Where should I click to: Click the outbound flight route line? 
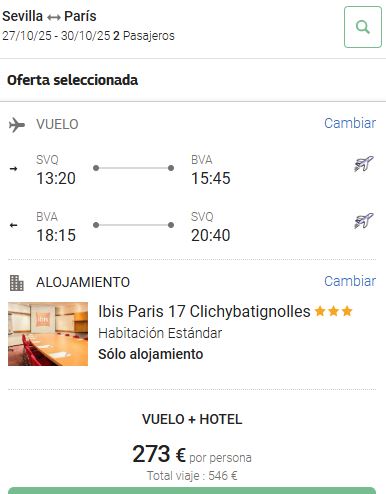(133, 168)
